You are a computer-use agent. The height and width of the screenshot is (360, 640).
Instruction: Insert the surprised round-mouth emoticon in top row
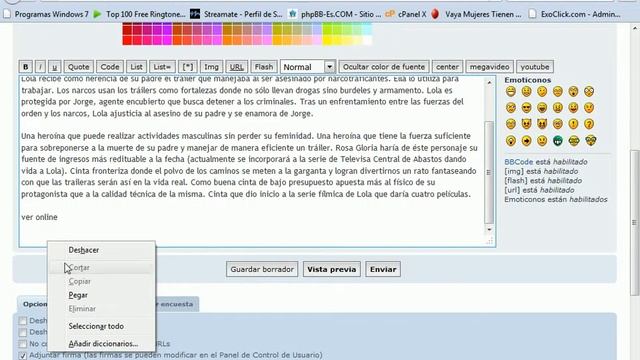tap(573, 91)
